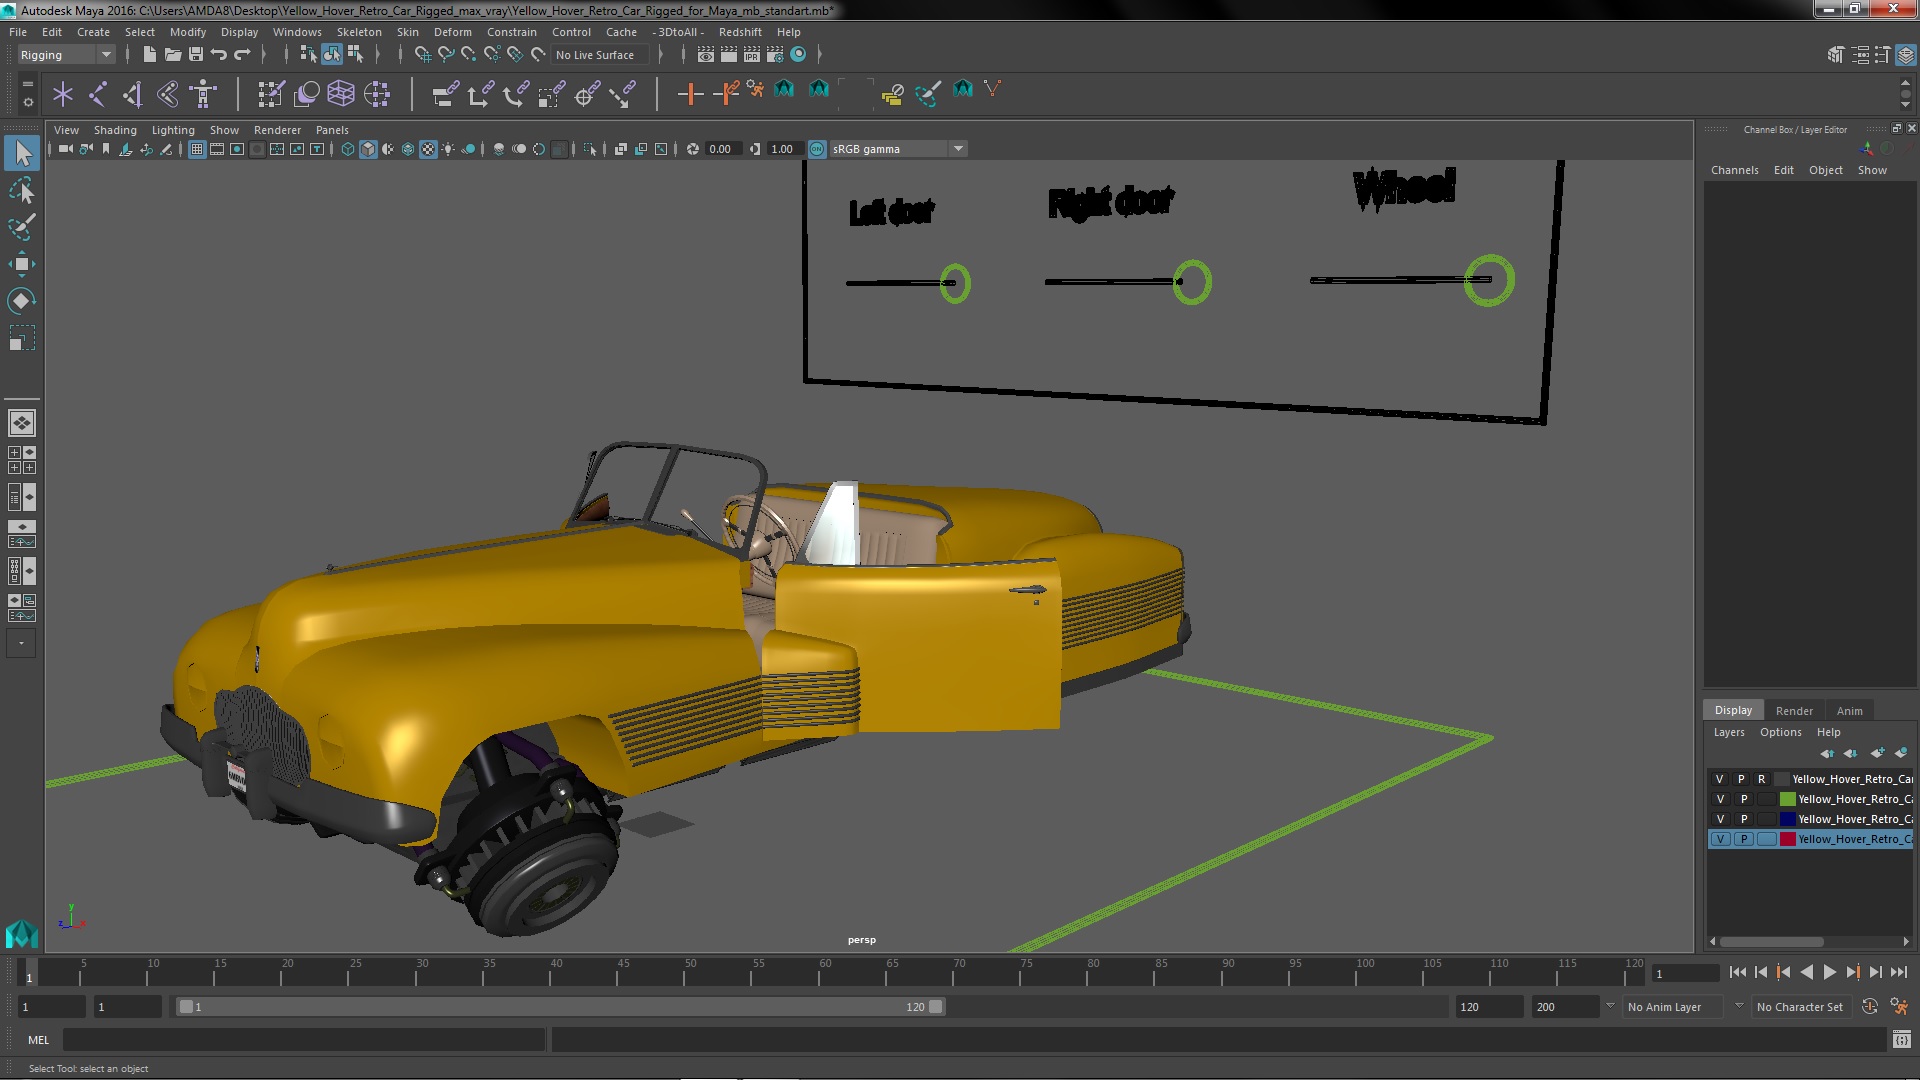Select the Rotate tool in toolbox
This screenshot has width=1920, height=1080.
(21, 301)
